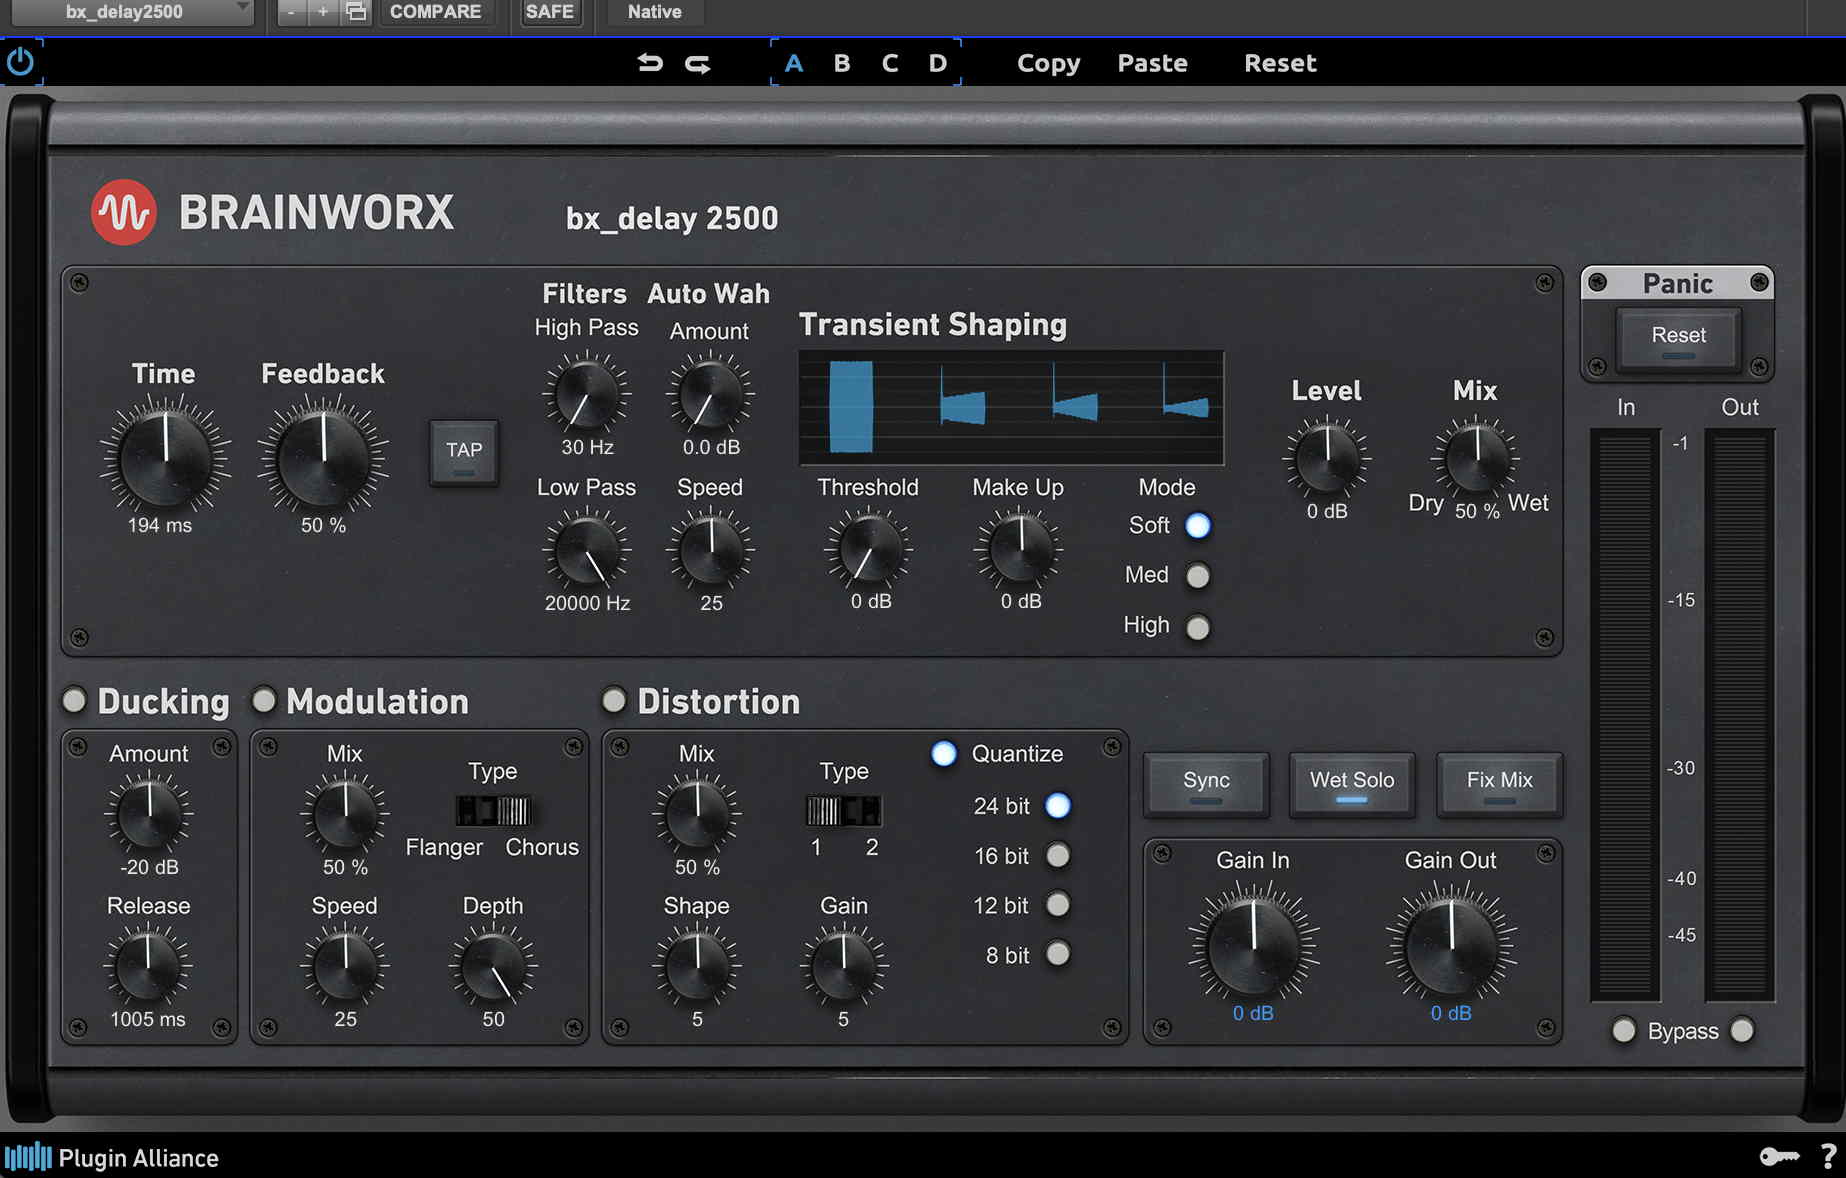Flip the Distortion Type 1/2 switch
The image size is (1846, 1178).
click(844, 810)
